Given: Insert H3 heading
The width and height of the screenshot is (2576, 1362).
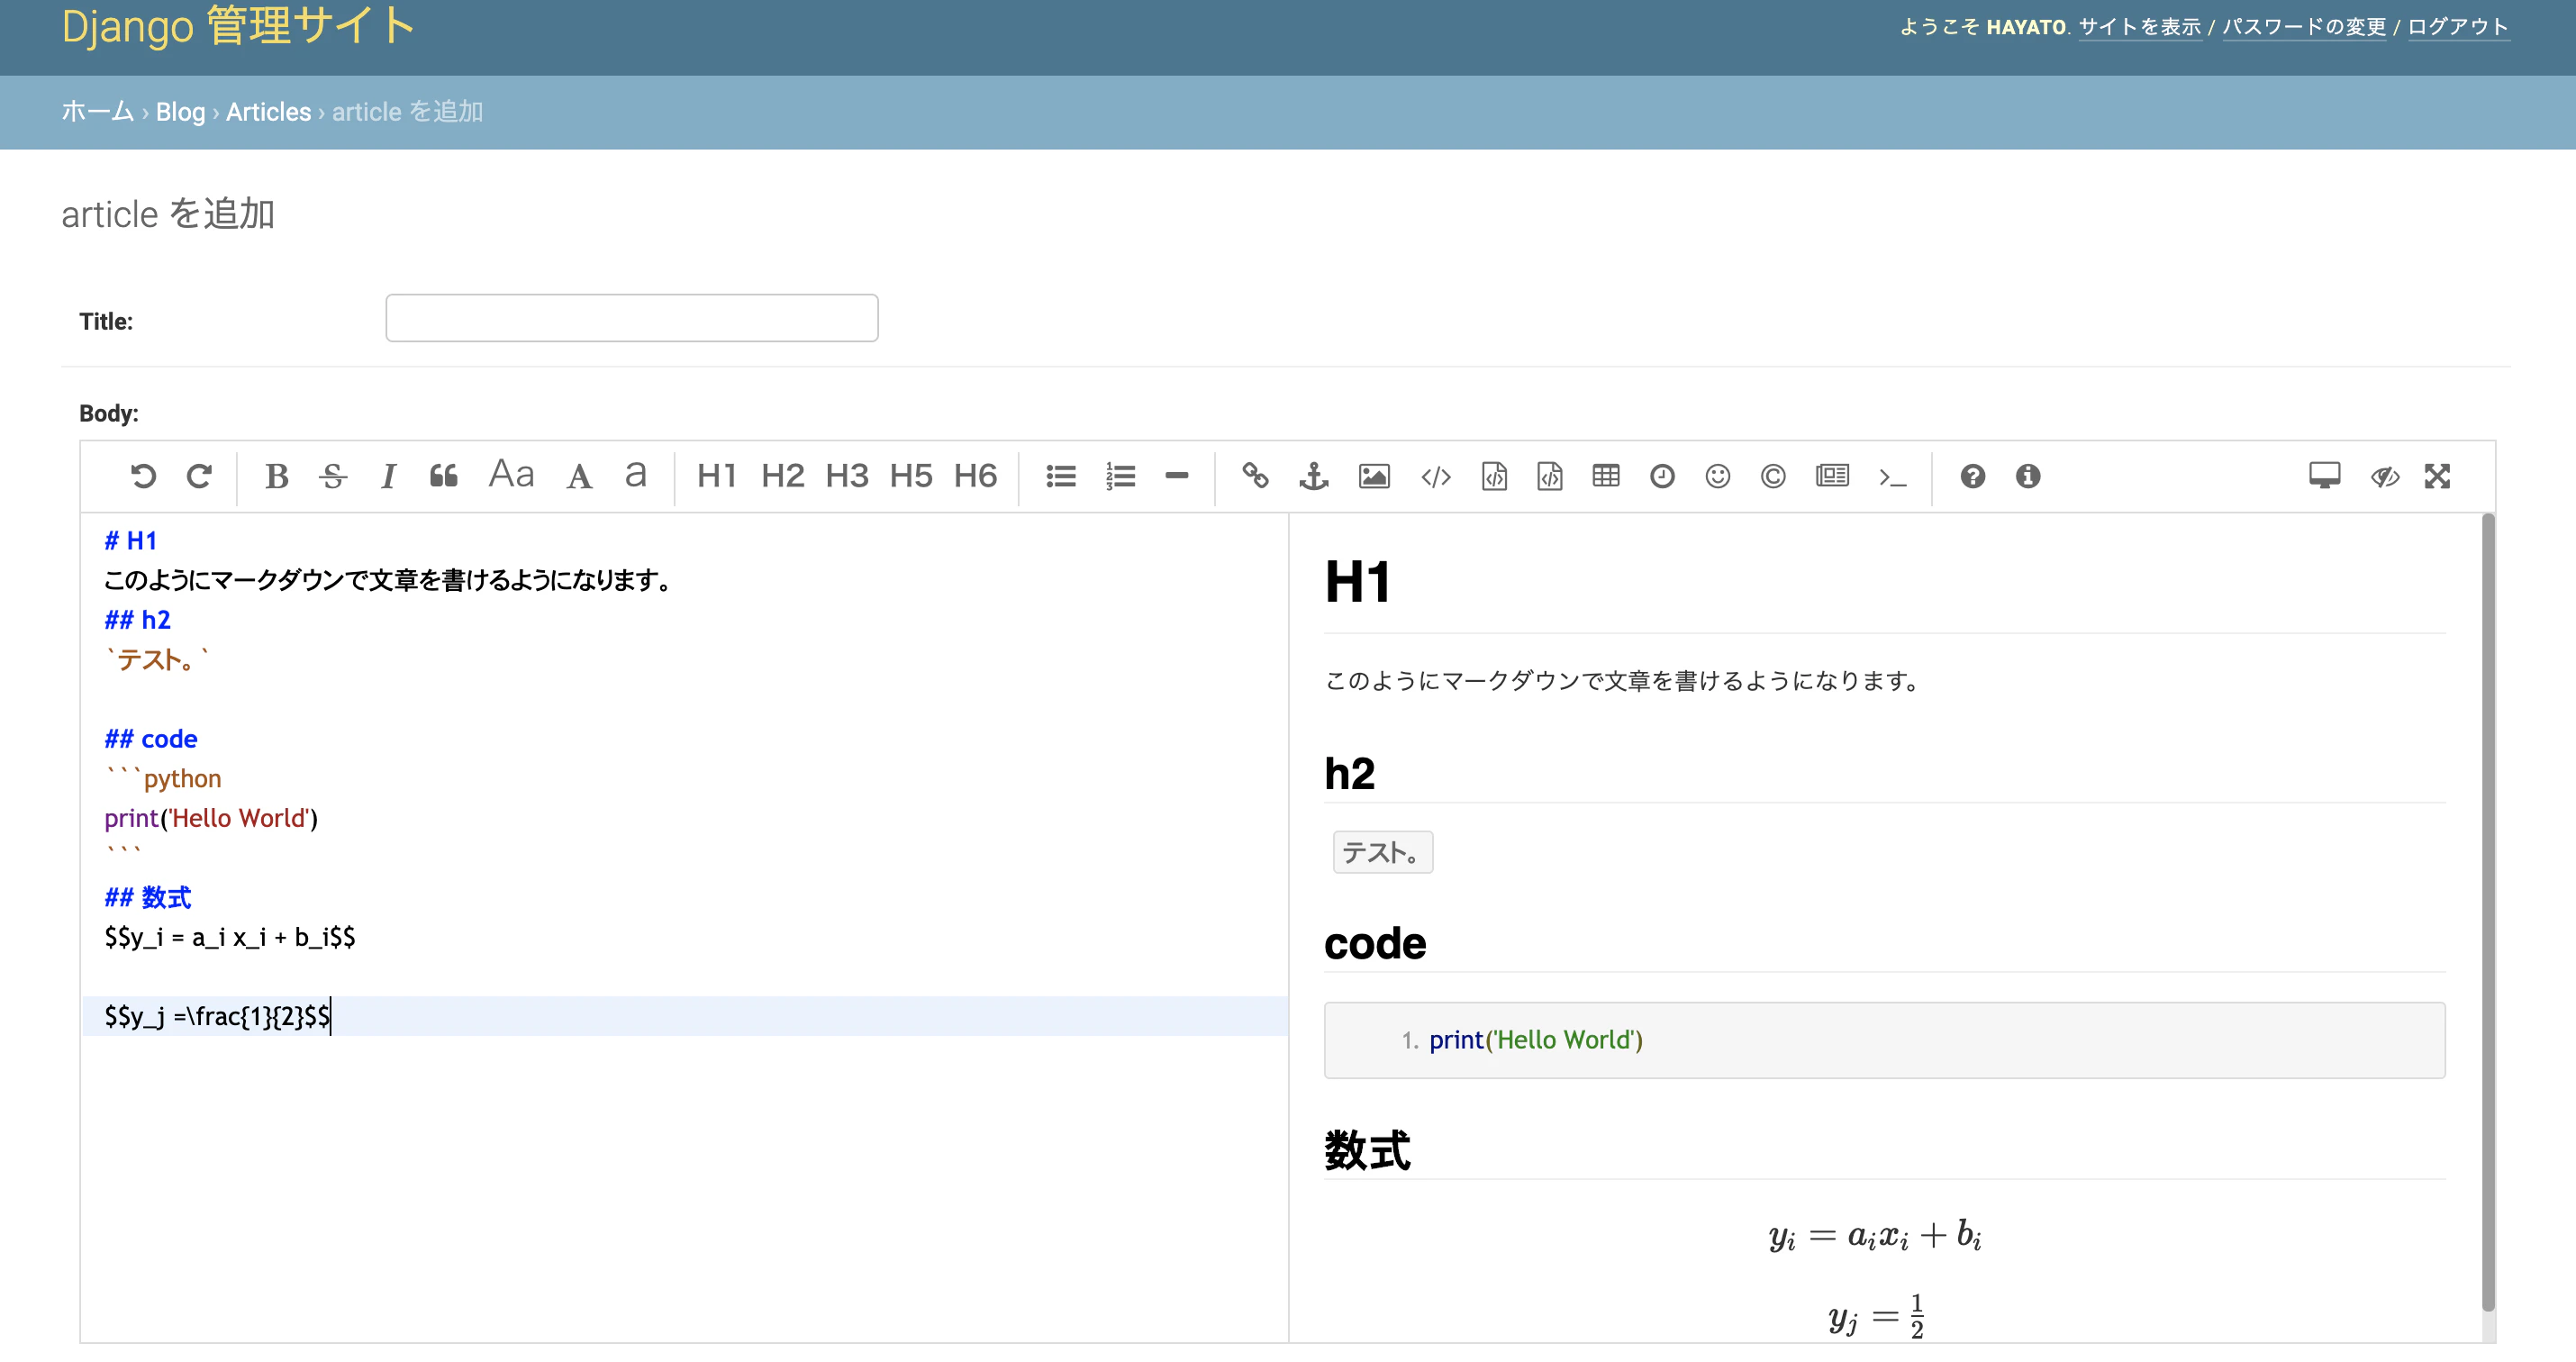Looking at the screenshot, I should coord(847,476).
